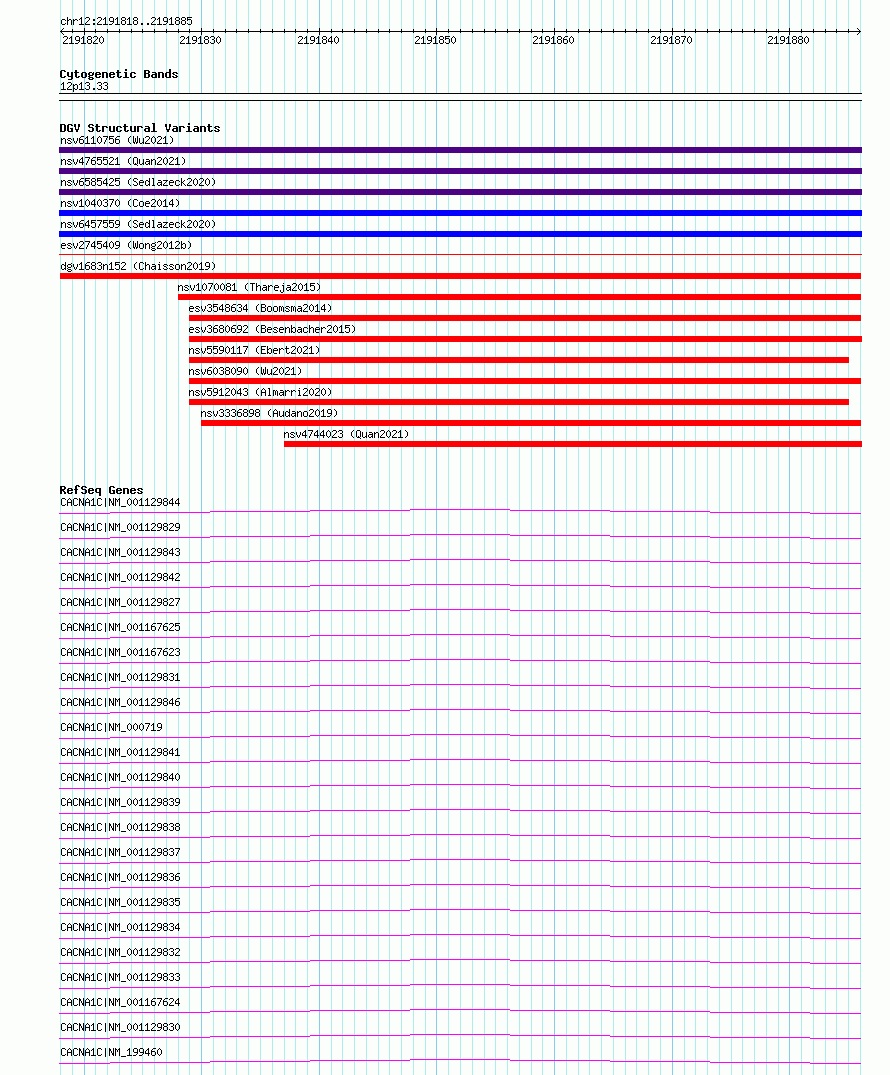Select the nsv5590117 (Ebert2021) variant label
This screenshot has height=1075, width=890.
254,350
